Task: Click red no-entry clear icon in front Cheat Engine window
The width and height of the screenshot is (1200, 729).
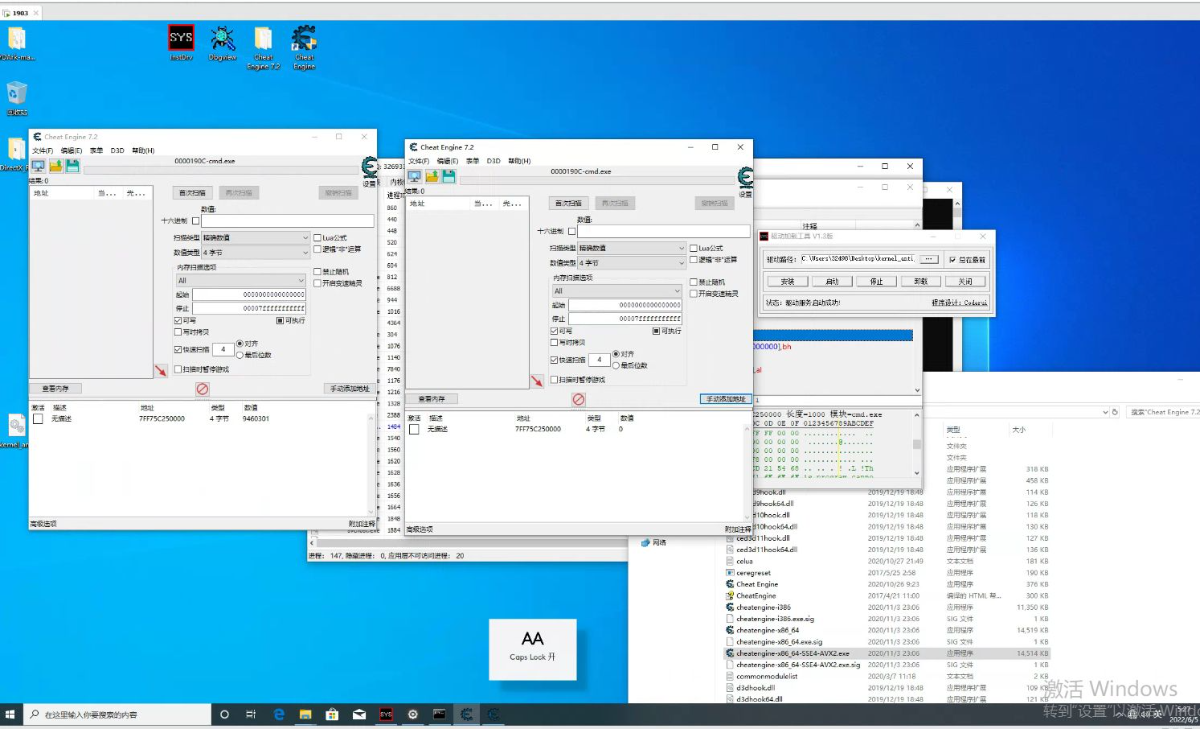Action: click(578, 399)
